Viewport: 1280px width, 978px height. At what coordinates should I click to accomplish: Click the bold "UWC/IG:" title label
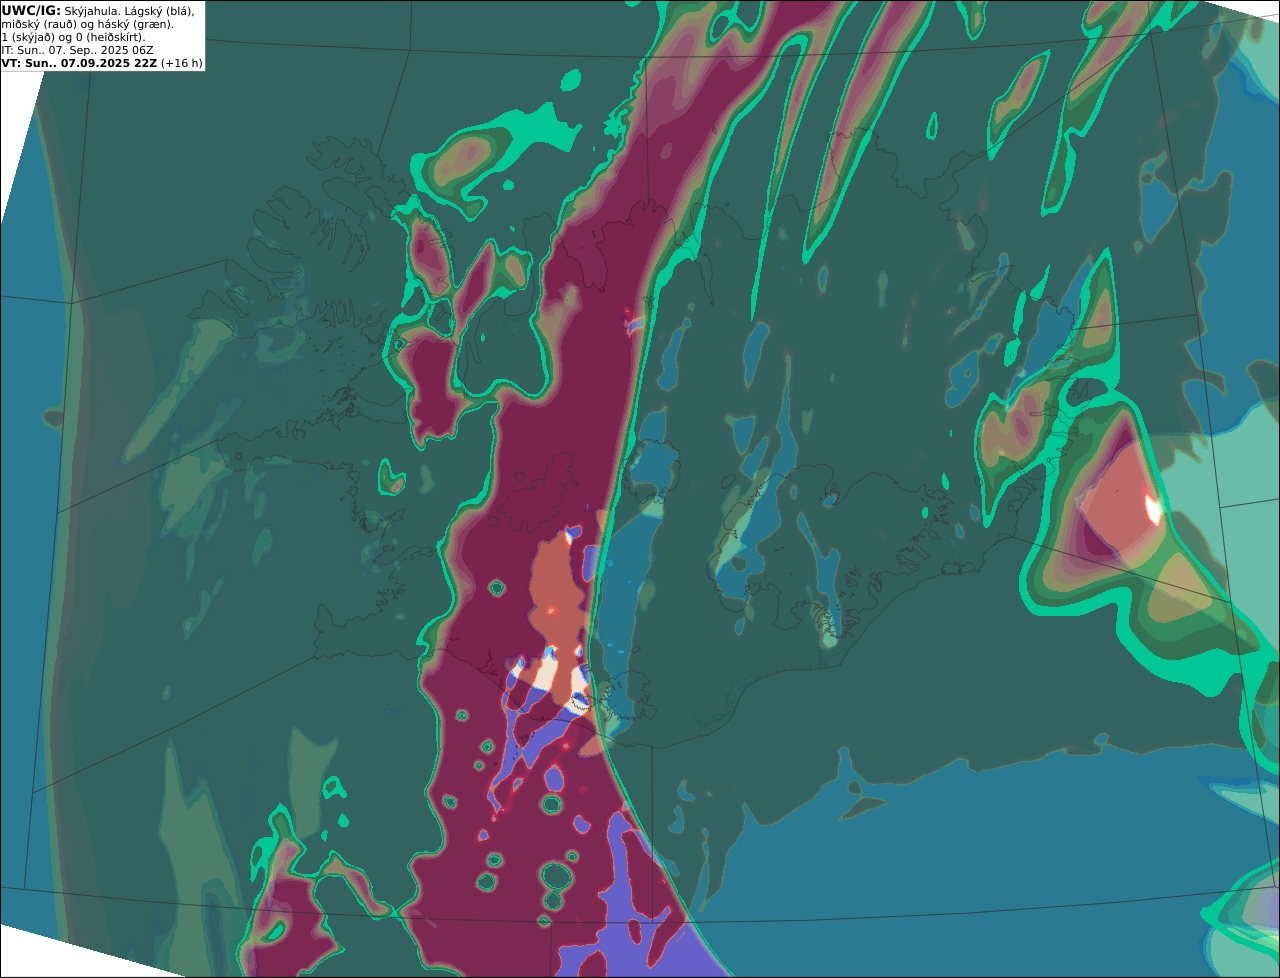pyautogui.click(x=31, y=10)
